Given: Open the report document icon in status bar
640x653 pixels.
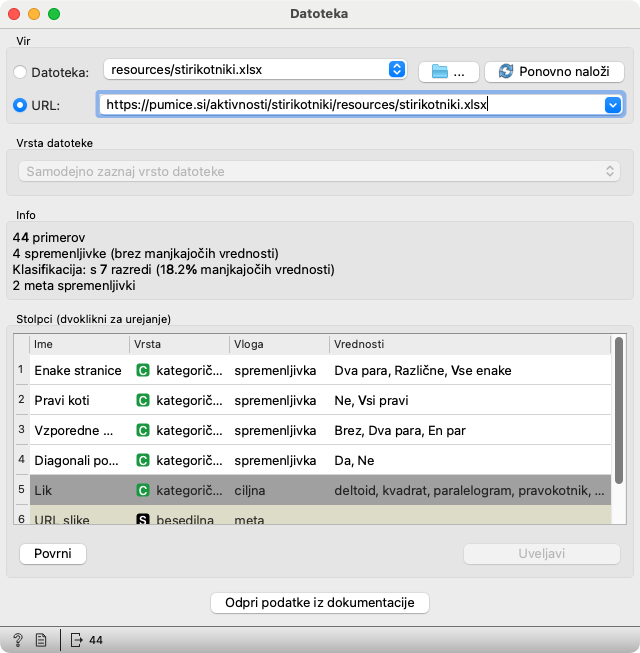Looking at the screenshot, I should (x=41, y=640).
